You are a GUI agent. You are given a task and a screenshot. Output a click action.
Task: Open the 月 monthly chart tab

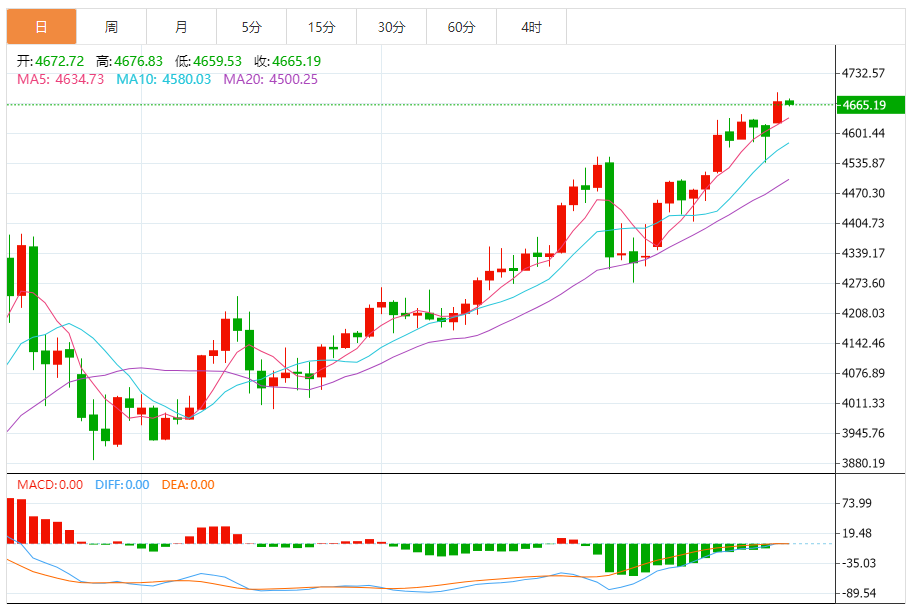[181, 27]
